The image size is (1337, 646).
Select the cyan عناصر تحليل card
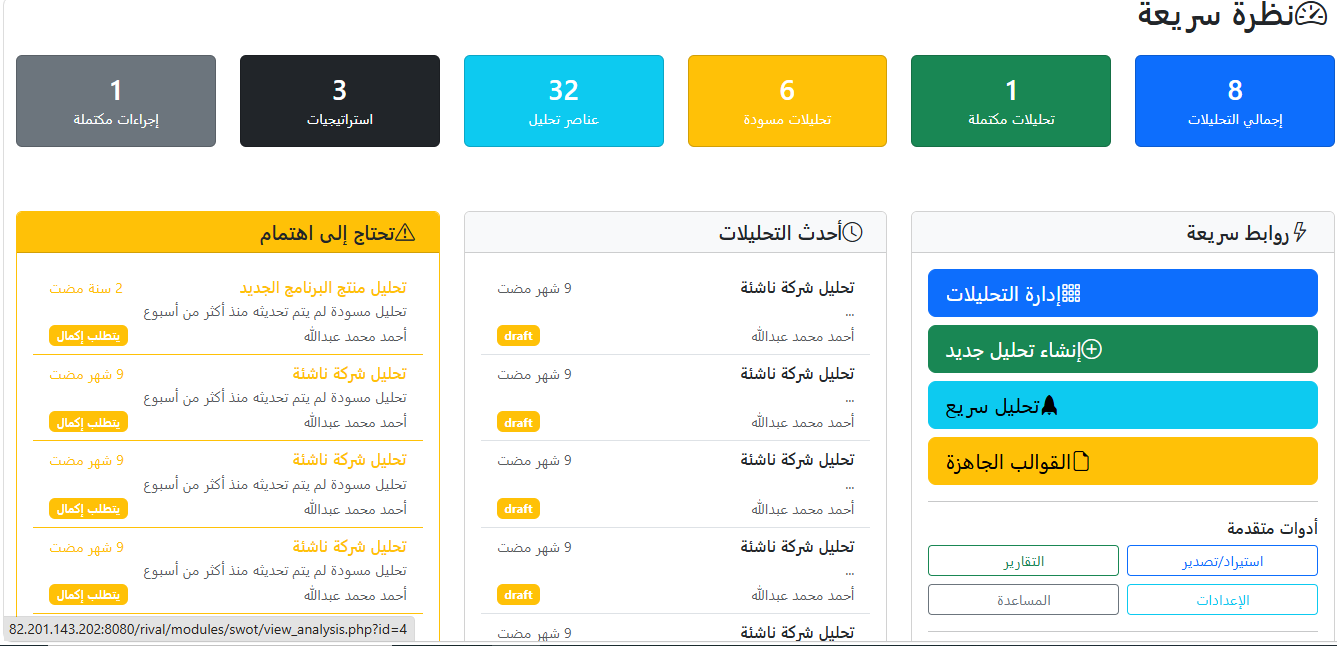(564, 101)
